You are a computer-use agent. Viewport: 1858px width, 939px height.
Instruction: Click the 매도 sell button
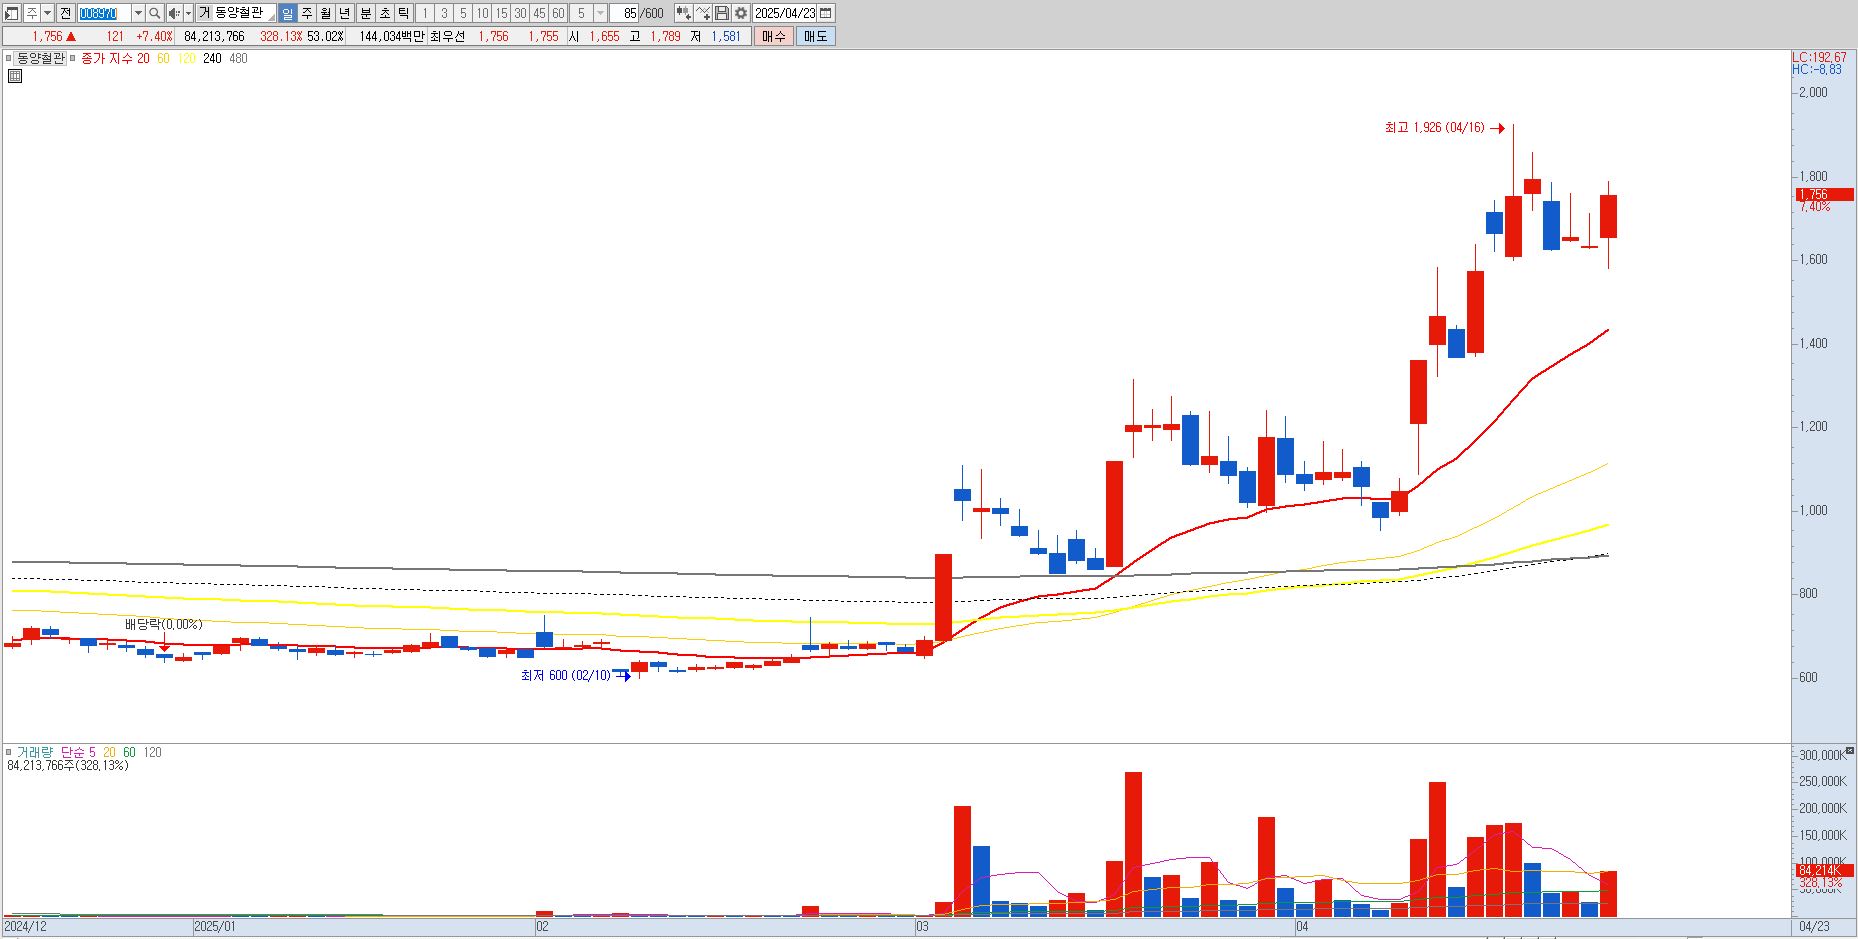pos(815,36)
